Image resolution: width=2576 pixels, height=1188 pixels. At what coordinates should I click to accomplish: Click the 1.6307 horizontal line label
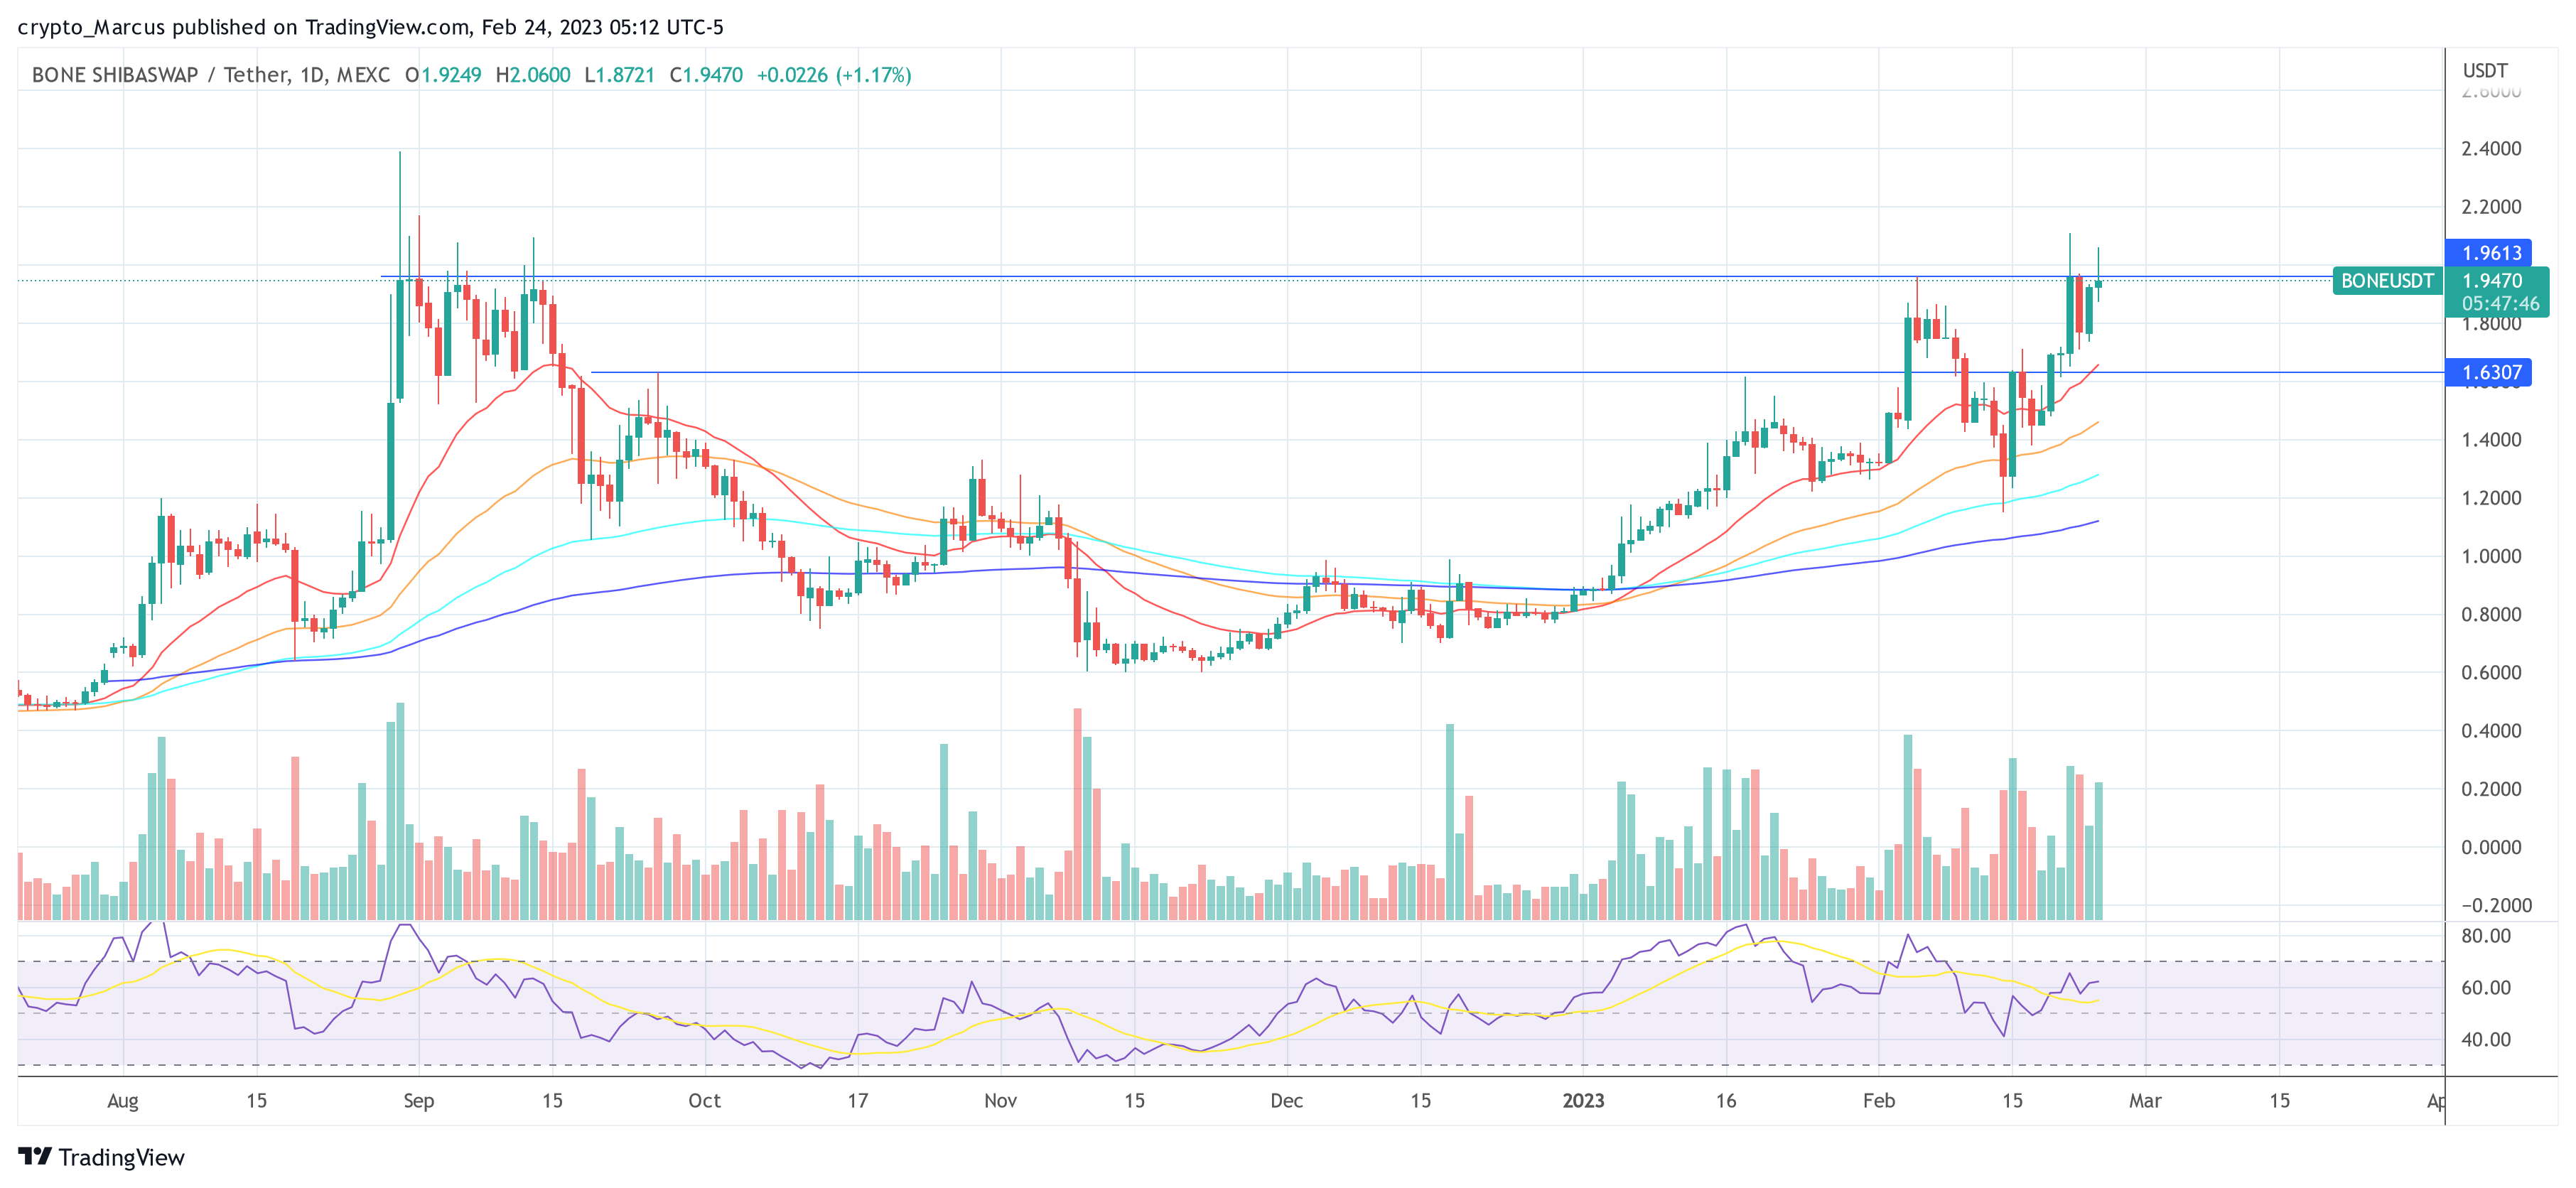coord(2492,373)
